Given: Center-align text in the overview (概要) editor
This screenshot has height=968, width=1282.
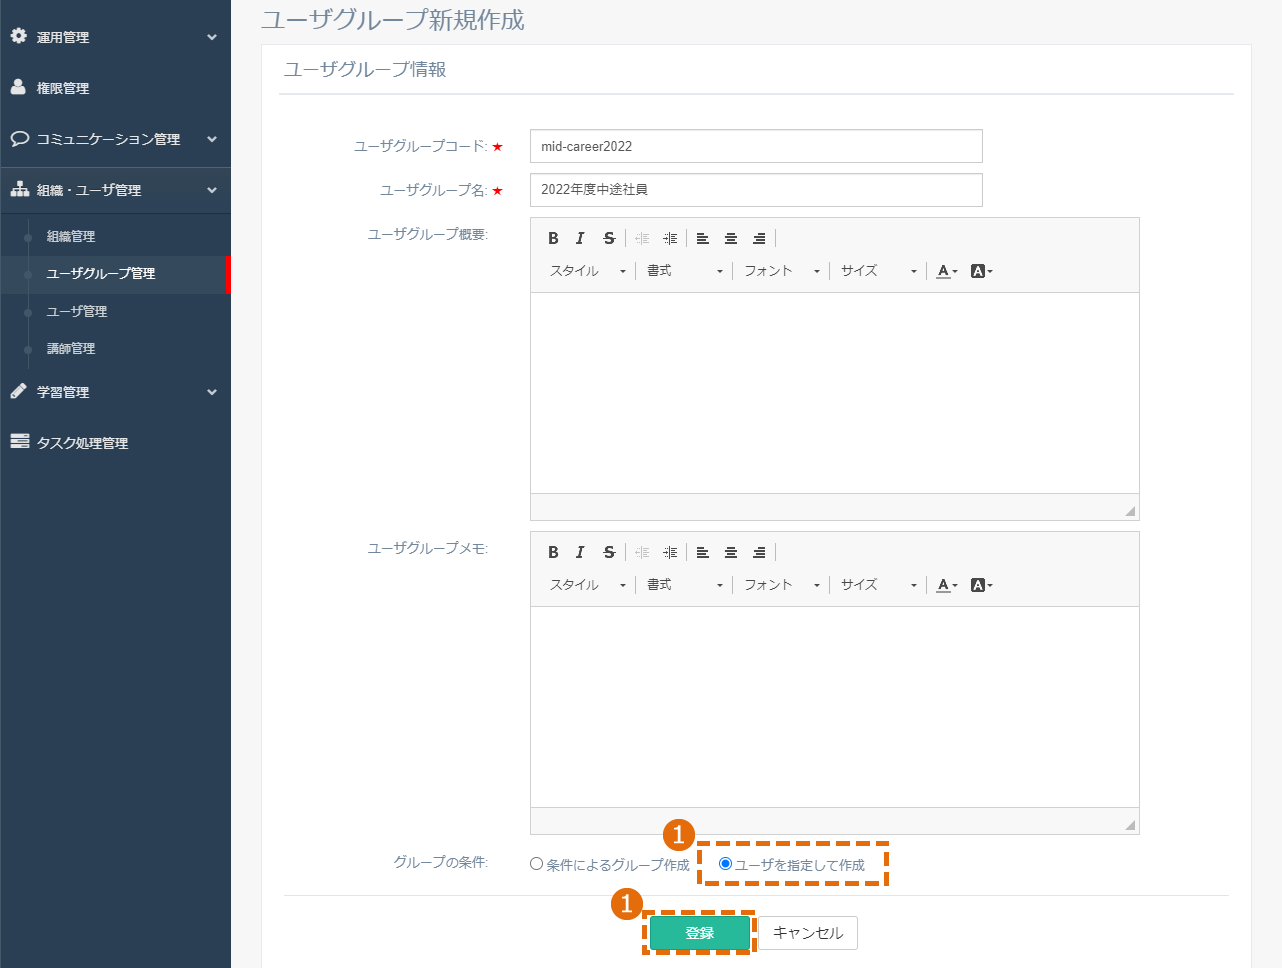Looking at the screenshot, I should pos(731,238).
